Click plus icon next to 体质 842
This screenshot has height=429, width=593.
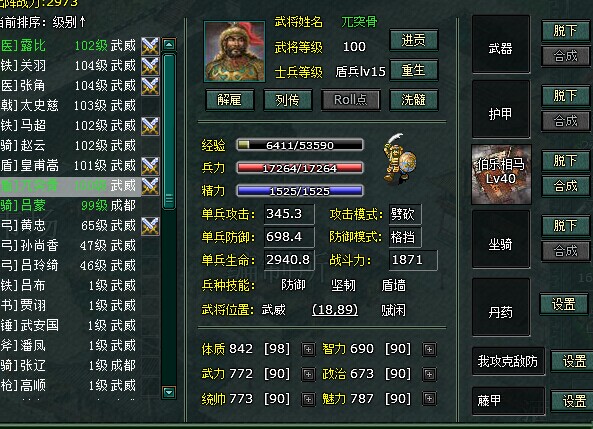pos(308,349)
